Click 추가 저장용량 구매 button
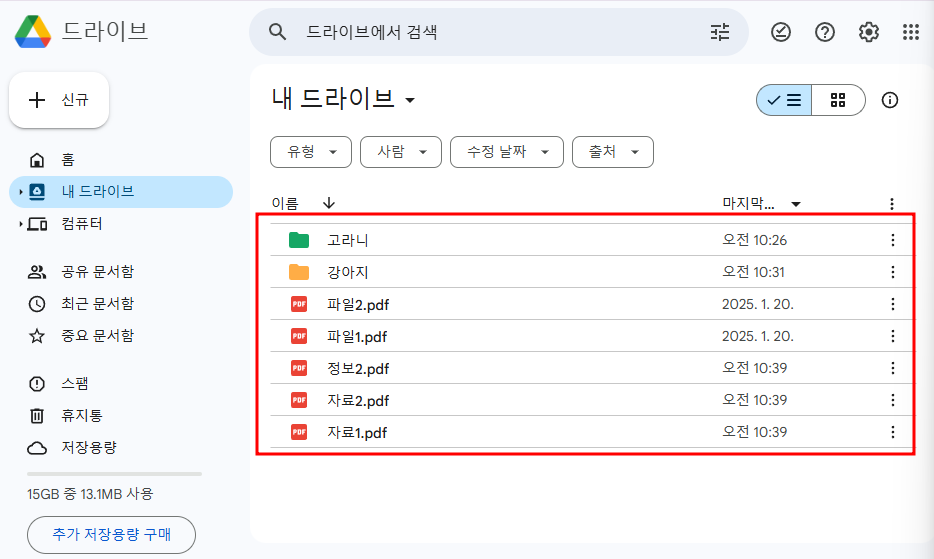Viewport: 934px width, 559px height. click(x=111, y=535)
